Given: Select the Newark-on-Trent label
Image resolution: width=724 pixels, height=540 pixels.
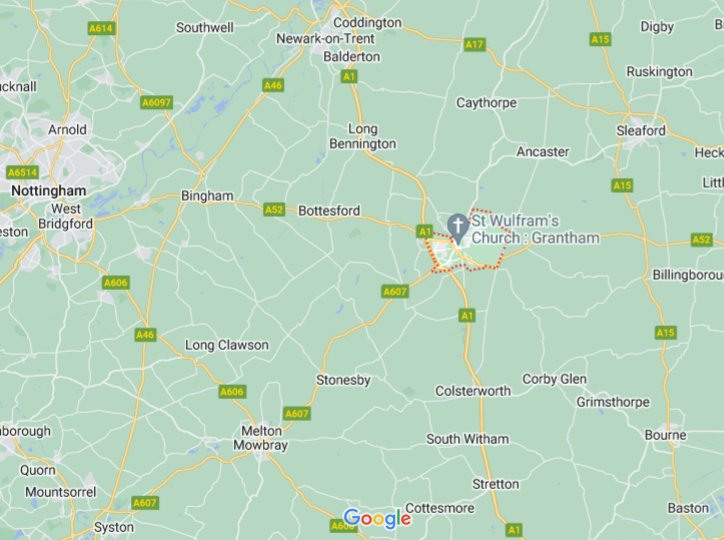Looking at the screenshot, I should tap(326, 38).
